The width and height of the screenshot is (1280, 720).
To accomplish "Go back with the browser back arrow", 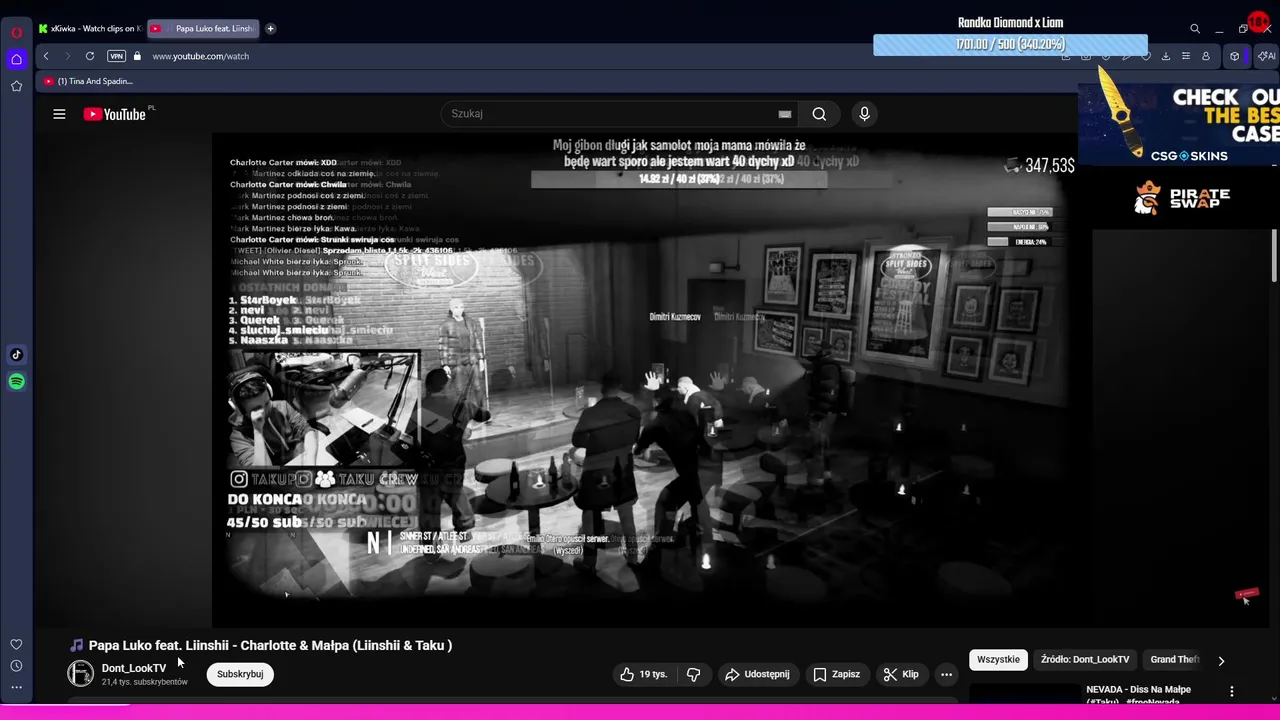I will point(46,56).
